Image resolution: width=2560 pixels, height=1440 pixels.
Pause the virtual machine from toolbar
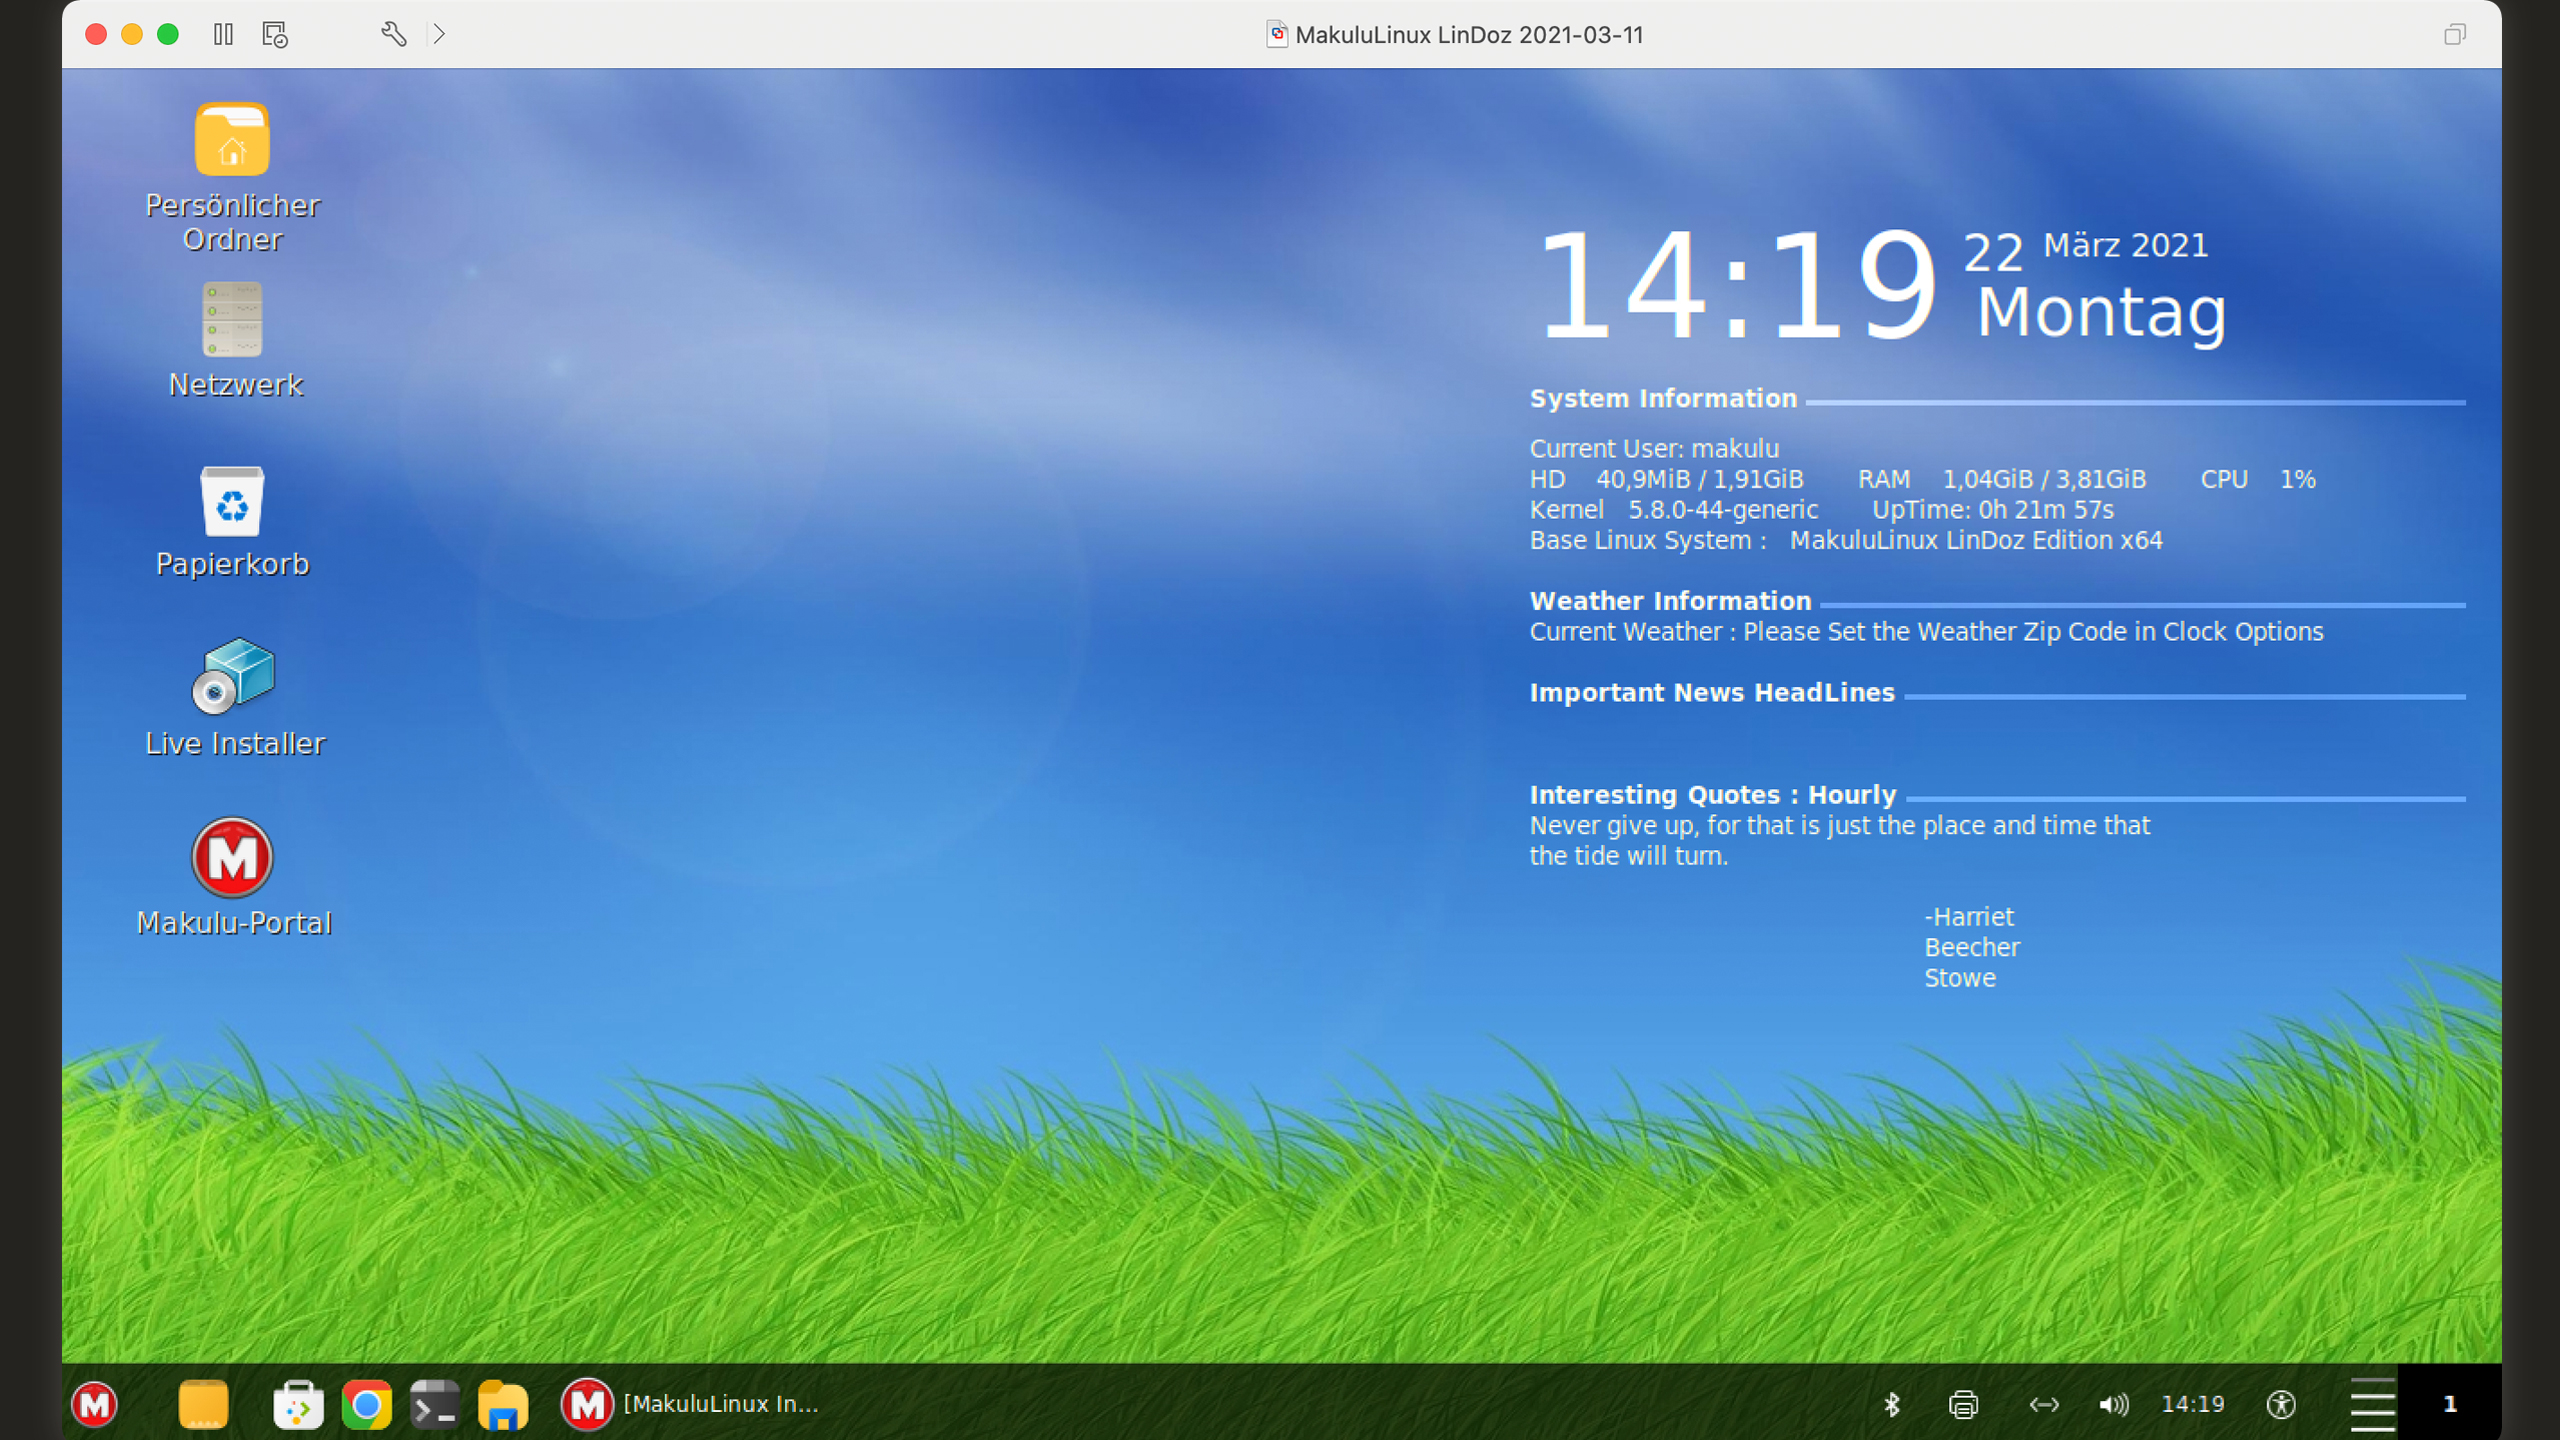coord(223,34)
